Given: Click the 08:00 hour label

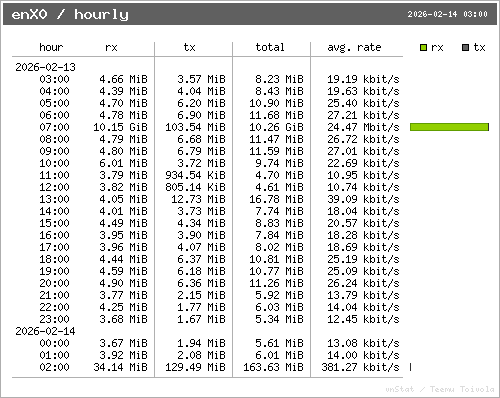Looking at the screenshot, I should (54, 139).
